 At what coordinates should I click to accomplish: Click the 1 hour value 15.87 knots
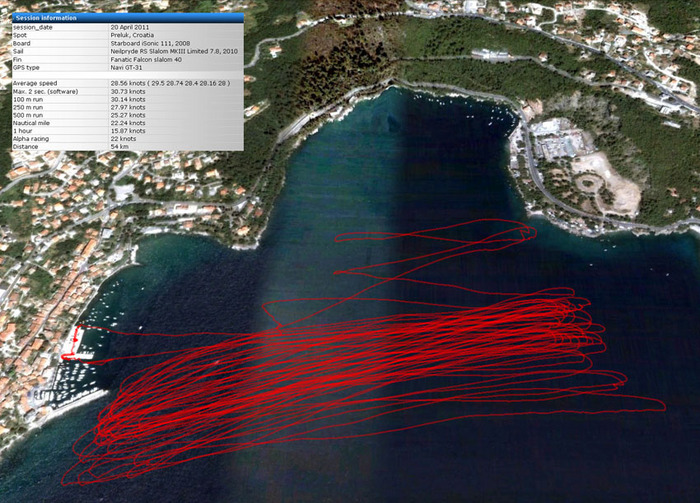[x=128, y=131]
